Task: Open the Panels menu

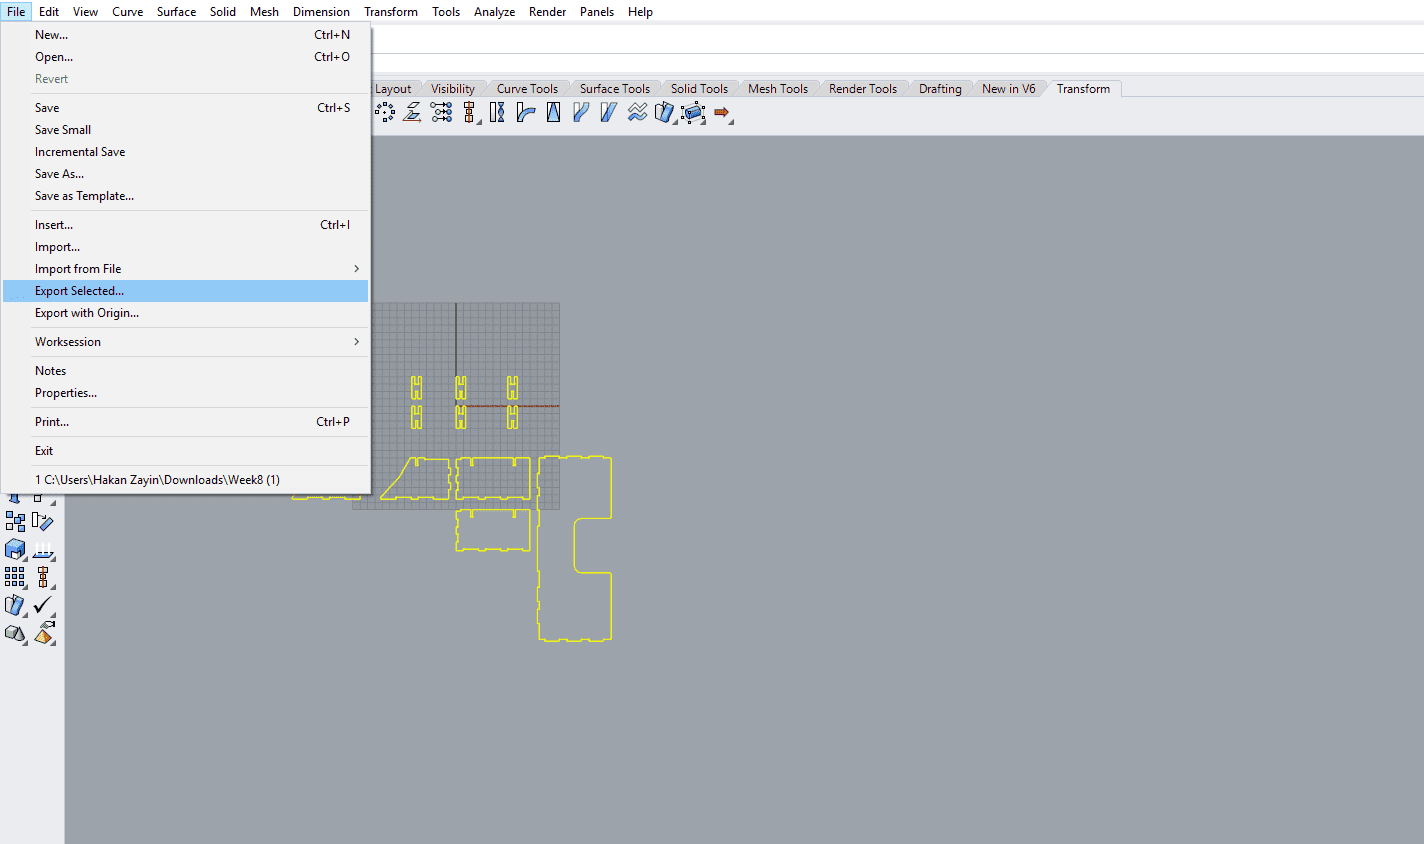Action: click(597, 12)
